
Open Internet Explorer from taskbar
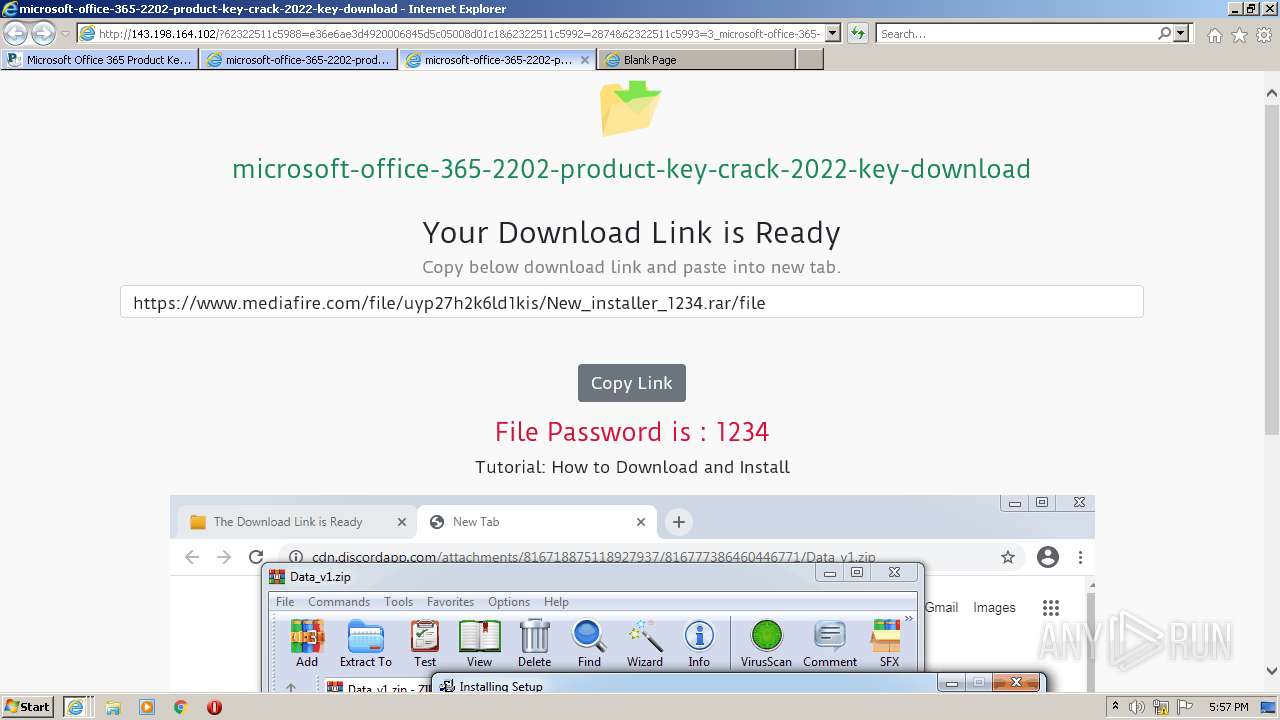tap(75, 707)
